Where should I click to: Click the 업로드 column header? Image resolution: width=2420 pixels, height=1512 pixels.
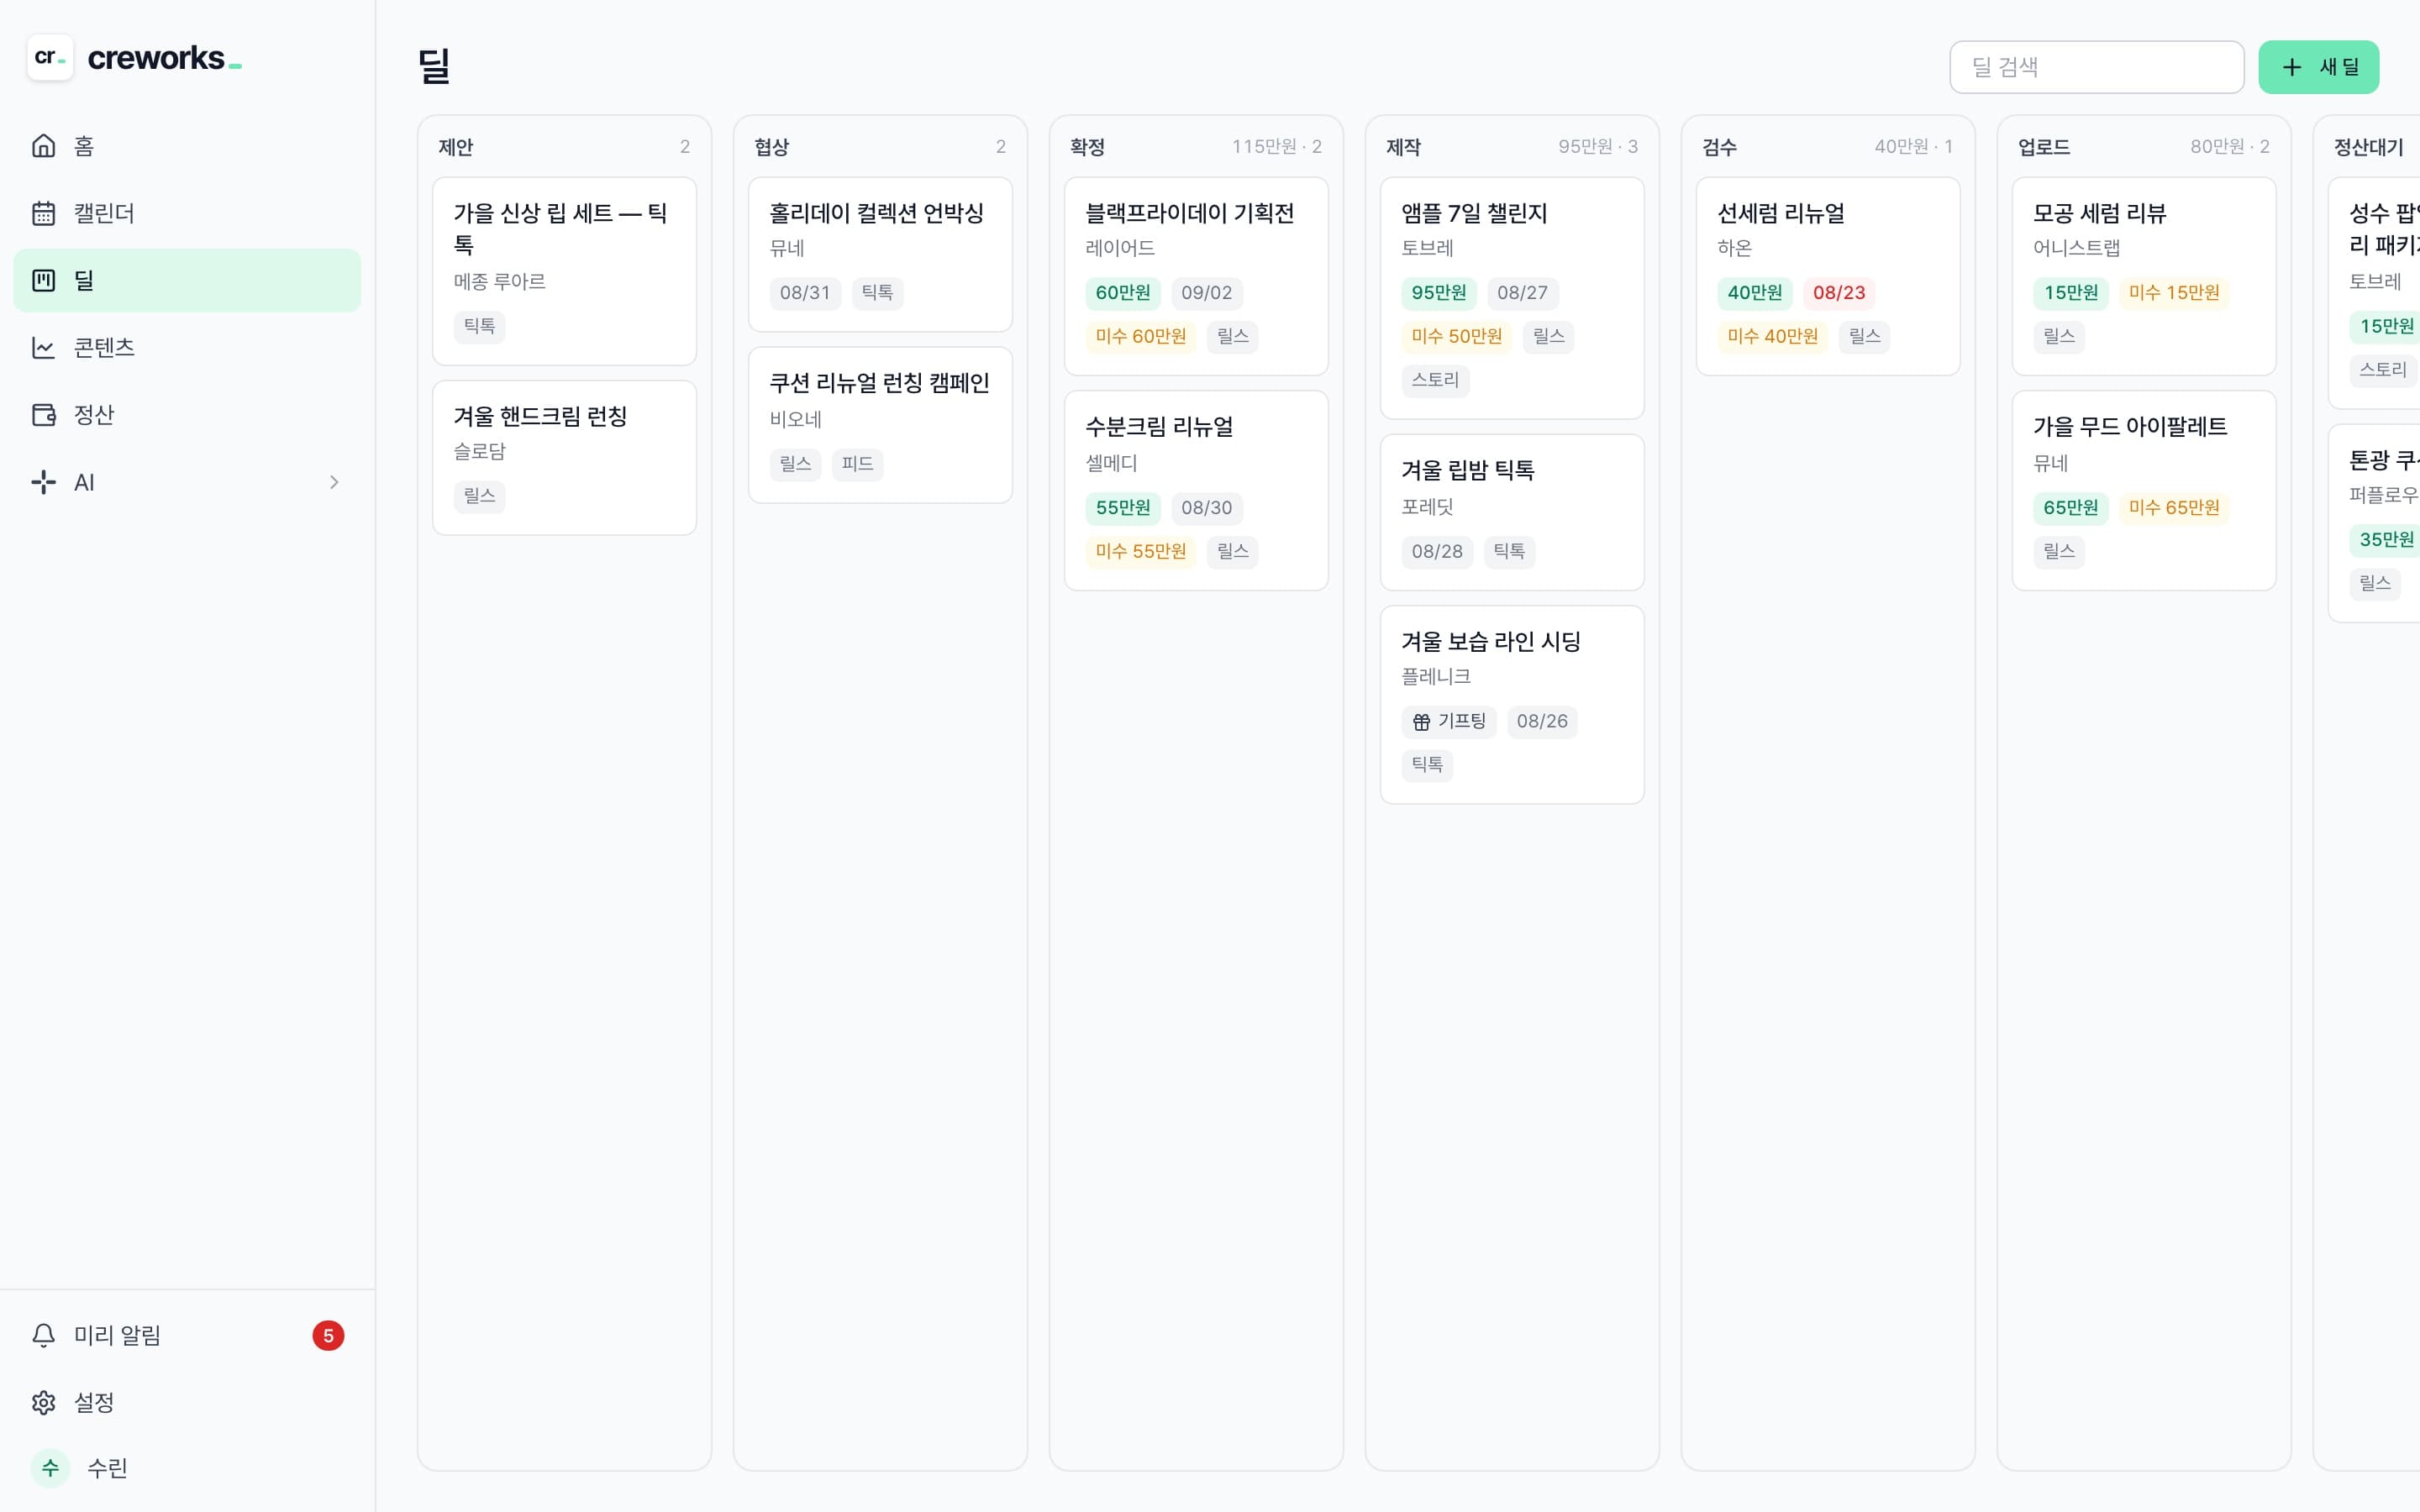click(2043, 147)
